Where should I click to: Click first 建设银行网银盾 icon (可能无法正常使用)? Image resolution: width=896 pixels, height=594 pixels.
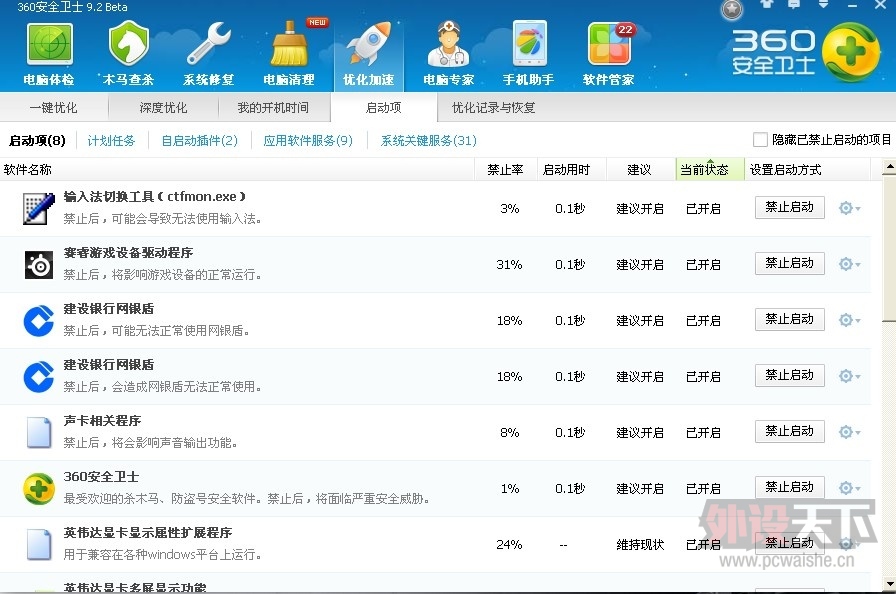pos(39,320)
